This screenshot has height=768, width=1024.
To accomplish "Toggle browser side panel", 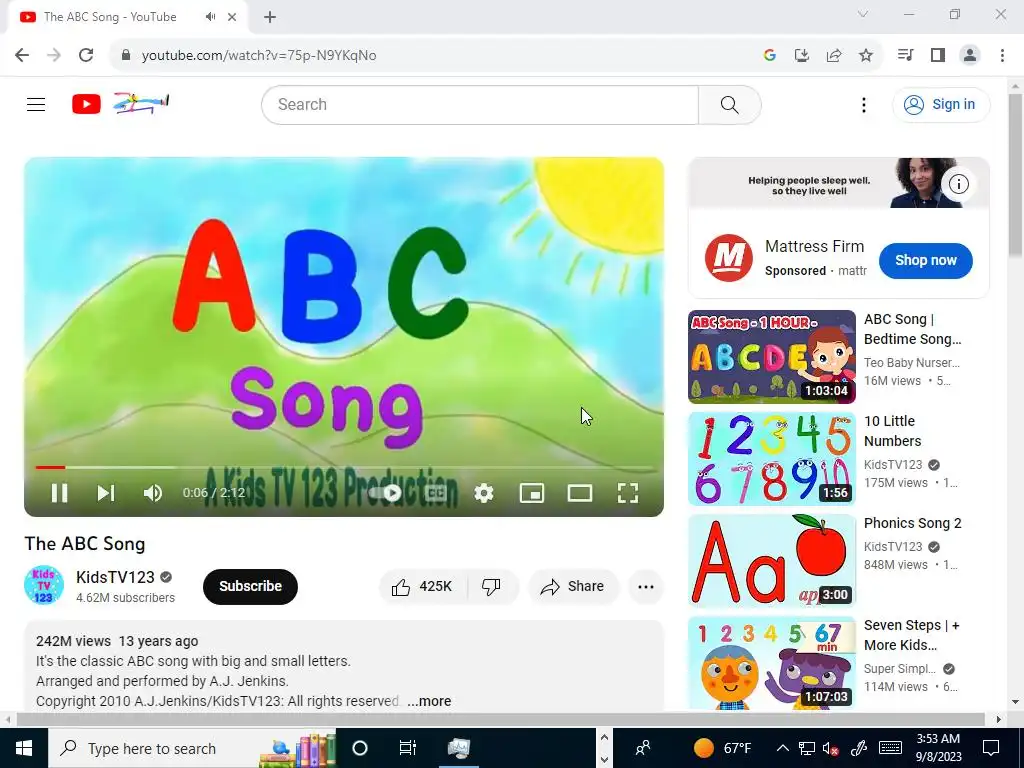I will [x=938, y=56].
